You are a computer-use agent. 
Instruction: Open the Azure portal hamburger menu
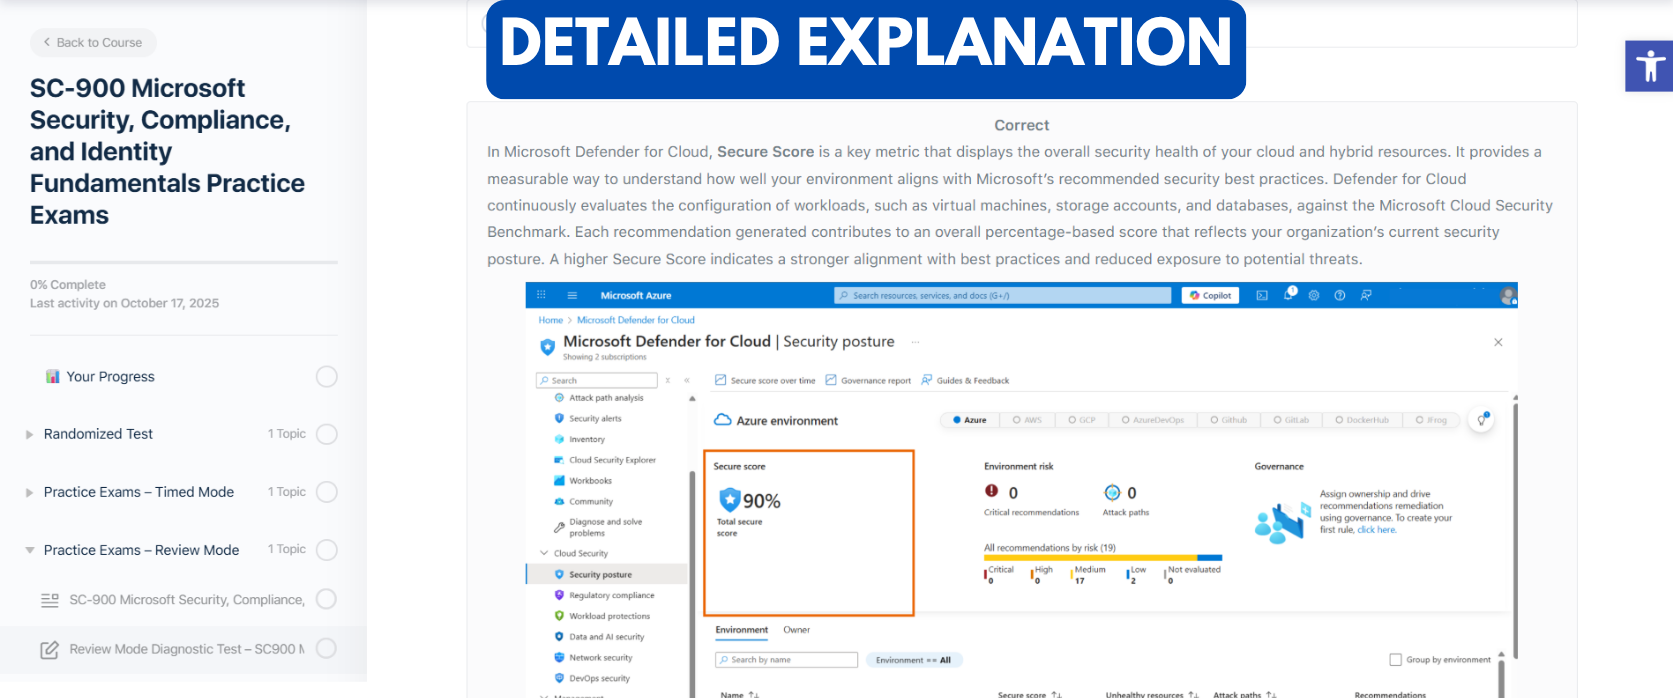(x=572, y=296)
